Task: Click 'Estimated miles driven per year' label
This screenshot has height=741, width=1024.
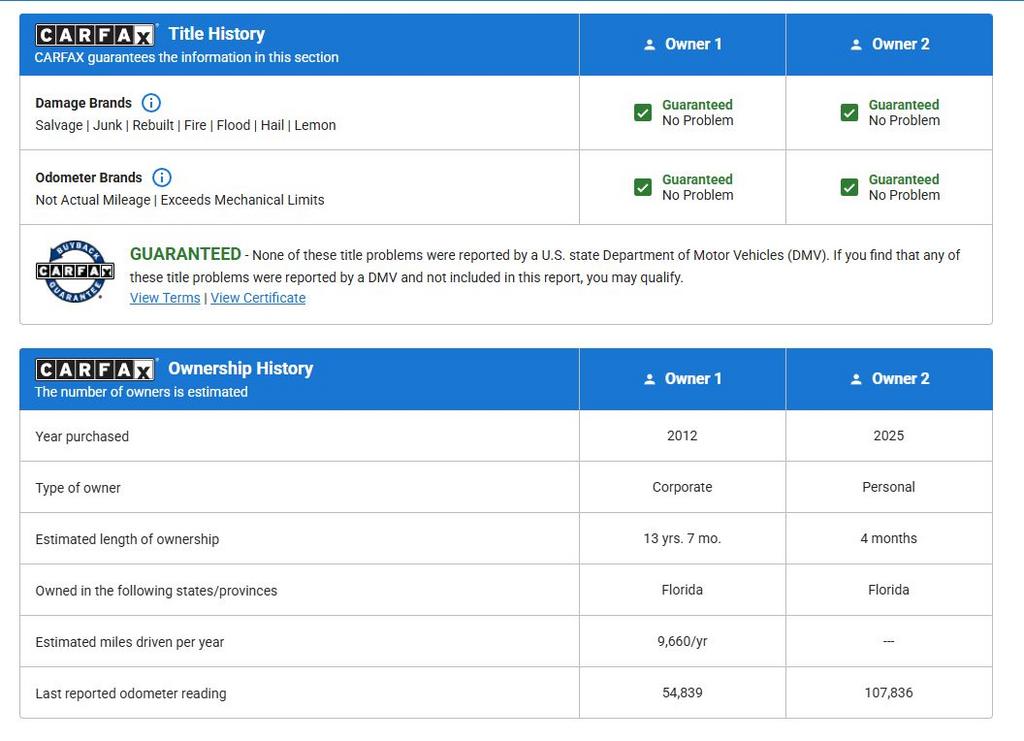Action: 129,642
